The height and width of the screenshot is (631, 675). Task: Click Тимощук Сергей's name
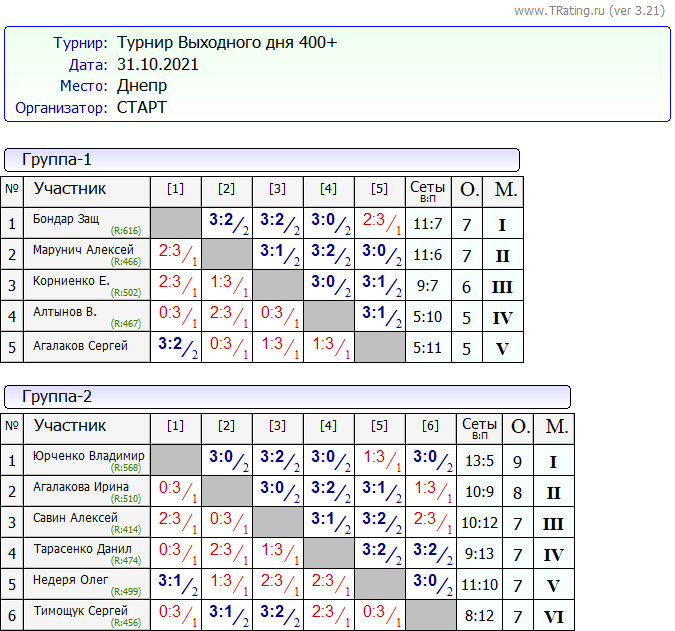tap(81, 611)
